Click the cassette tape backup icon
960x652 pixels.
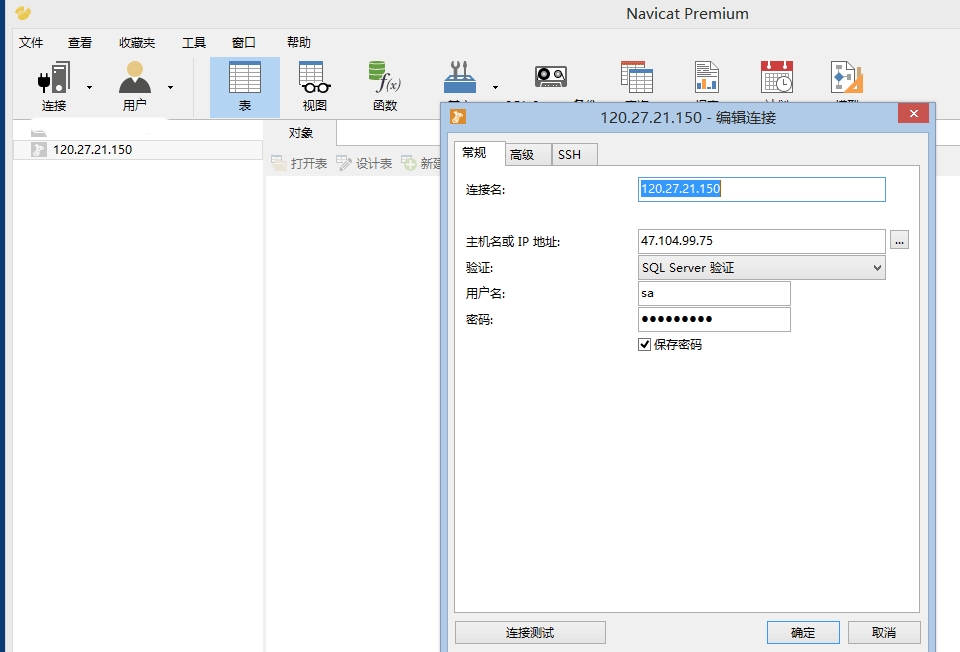[550, 78]
